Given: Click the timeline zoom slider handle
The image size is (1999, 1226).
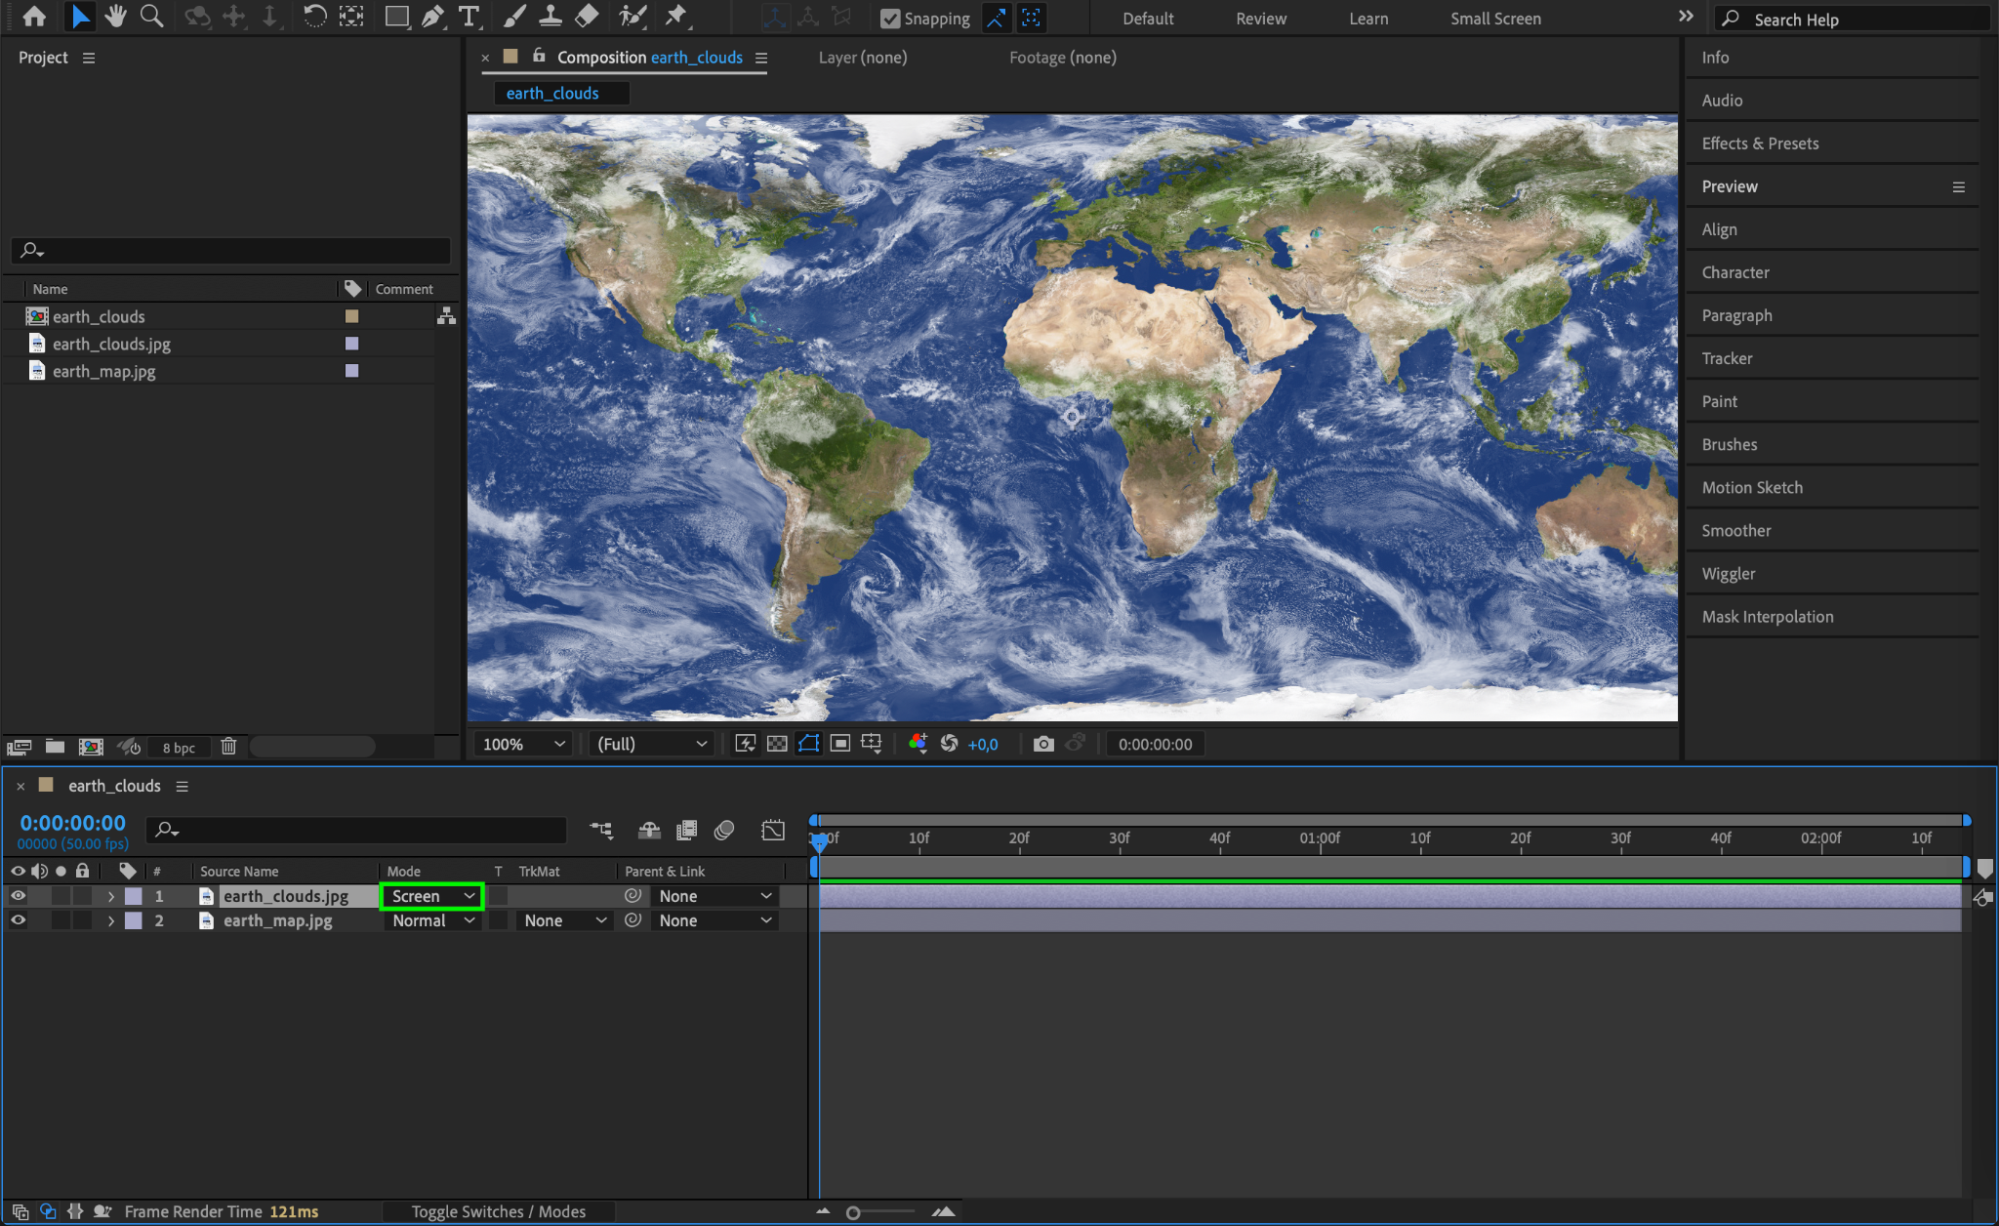Looking at the screenshot, I should (853, 1212).
